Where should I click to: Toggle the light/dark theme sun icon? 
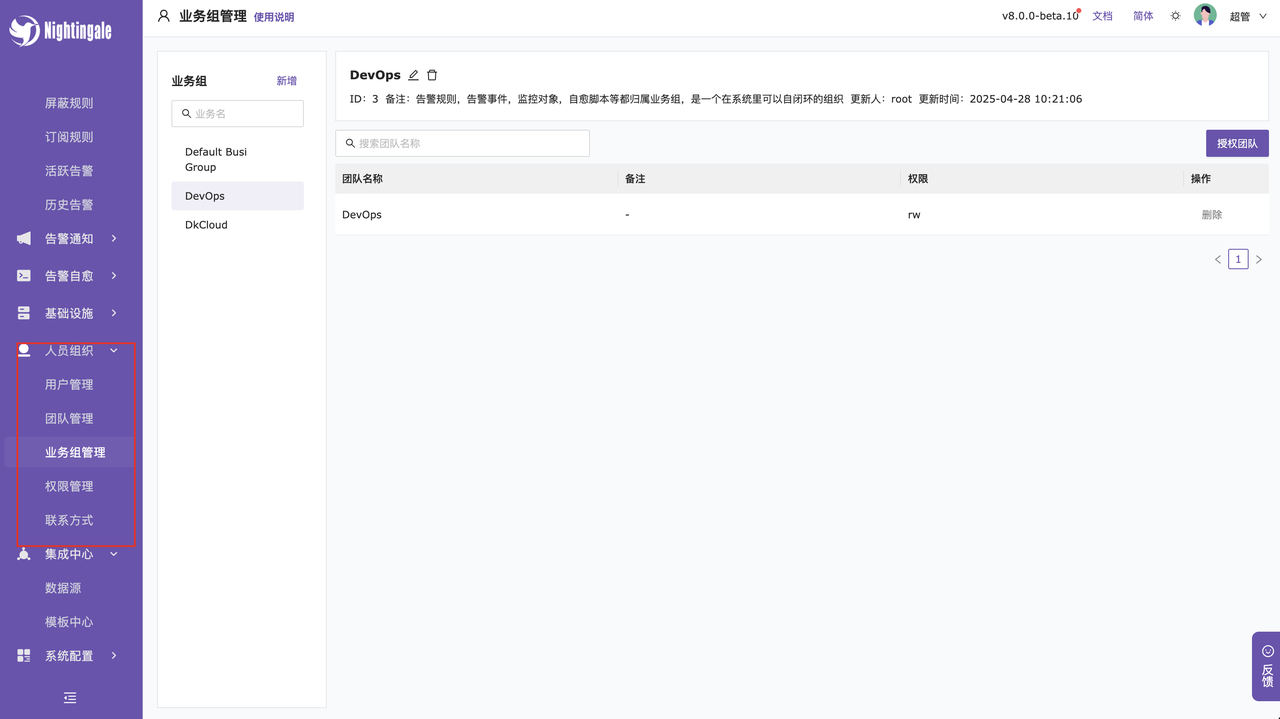[1175, 16]
